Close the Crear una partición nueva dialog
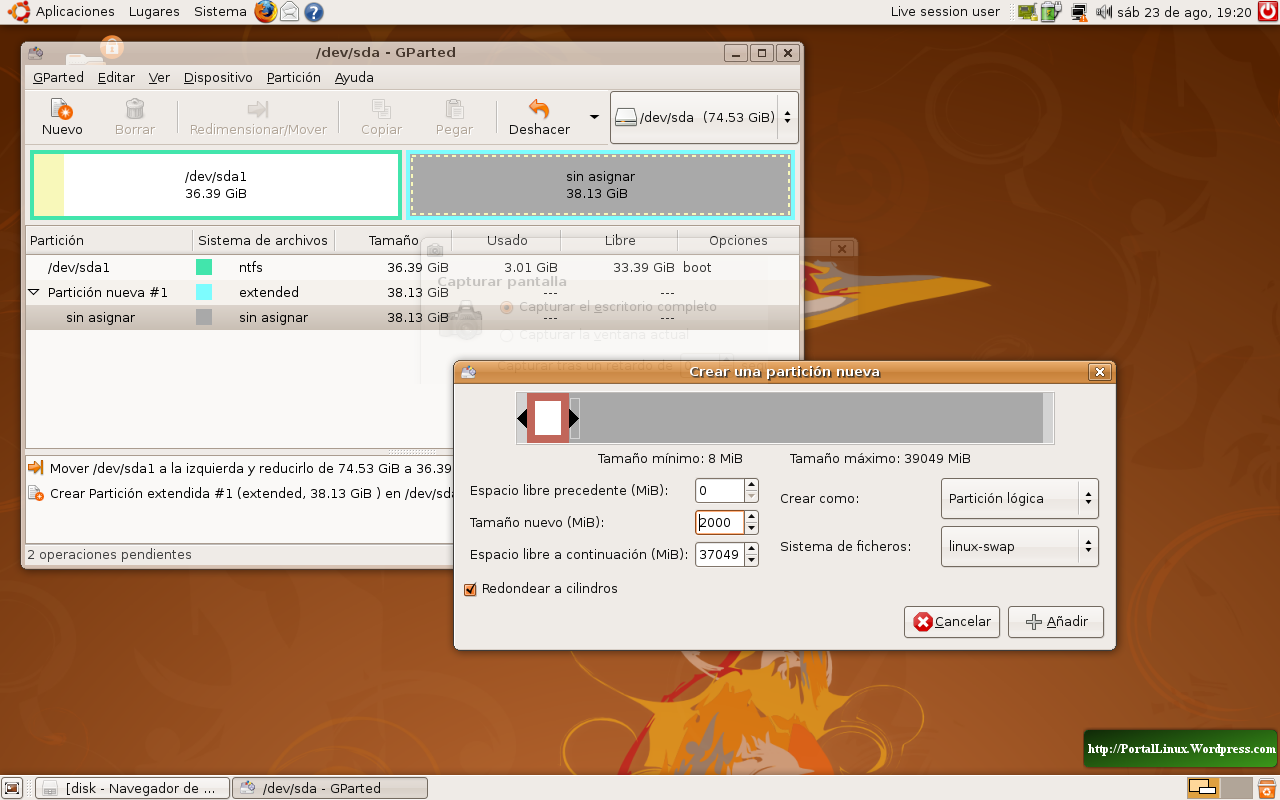 [x=1100, y=372]
